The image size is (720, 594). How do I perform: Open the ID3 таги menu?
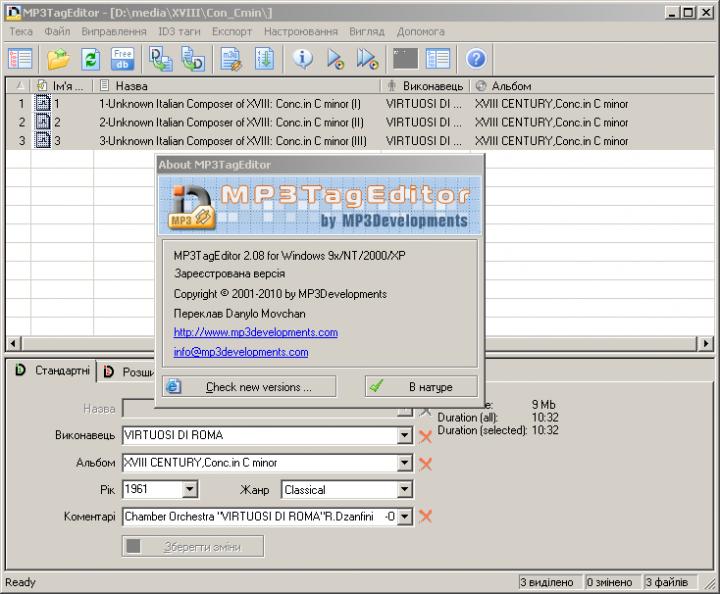pyautogui.click(x=179, y=31)
